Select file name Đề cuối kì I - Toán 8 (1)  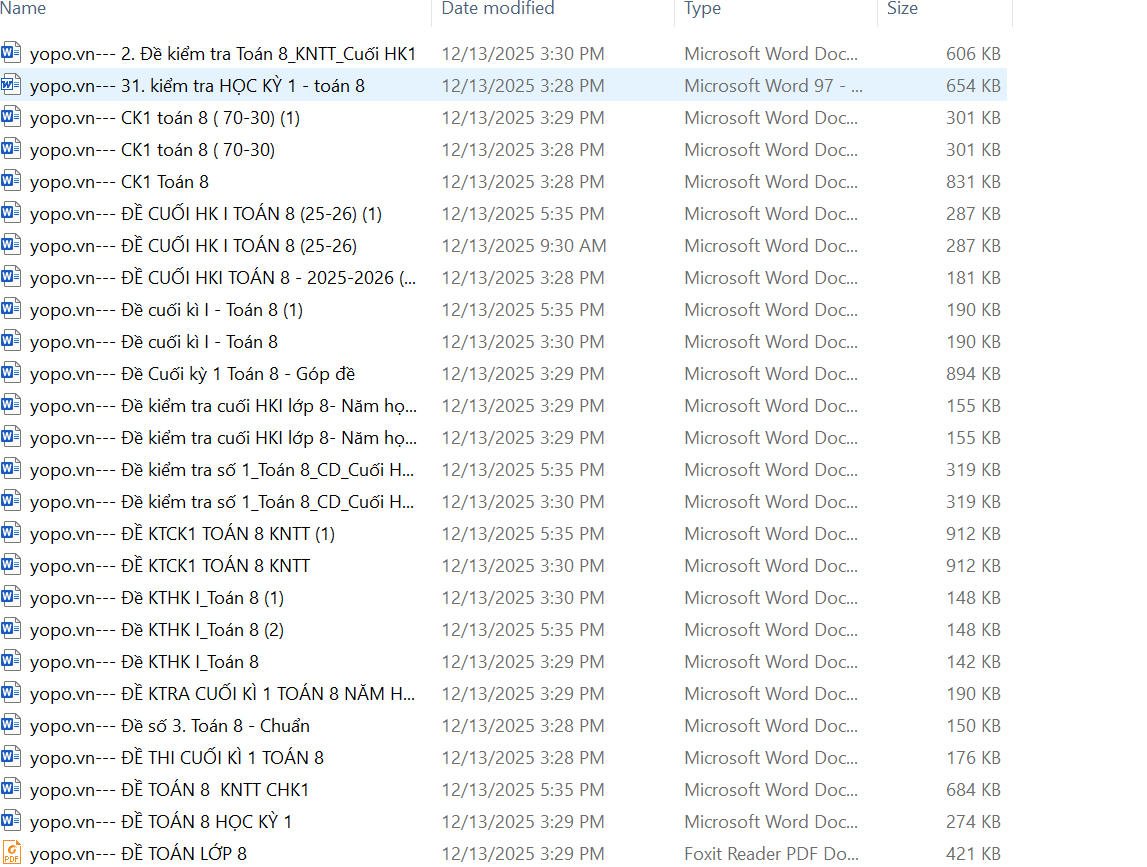click(x=166, y=310)
